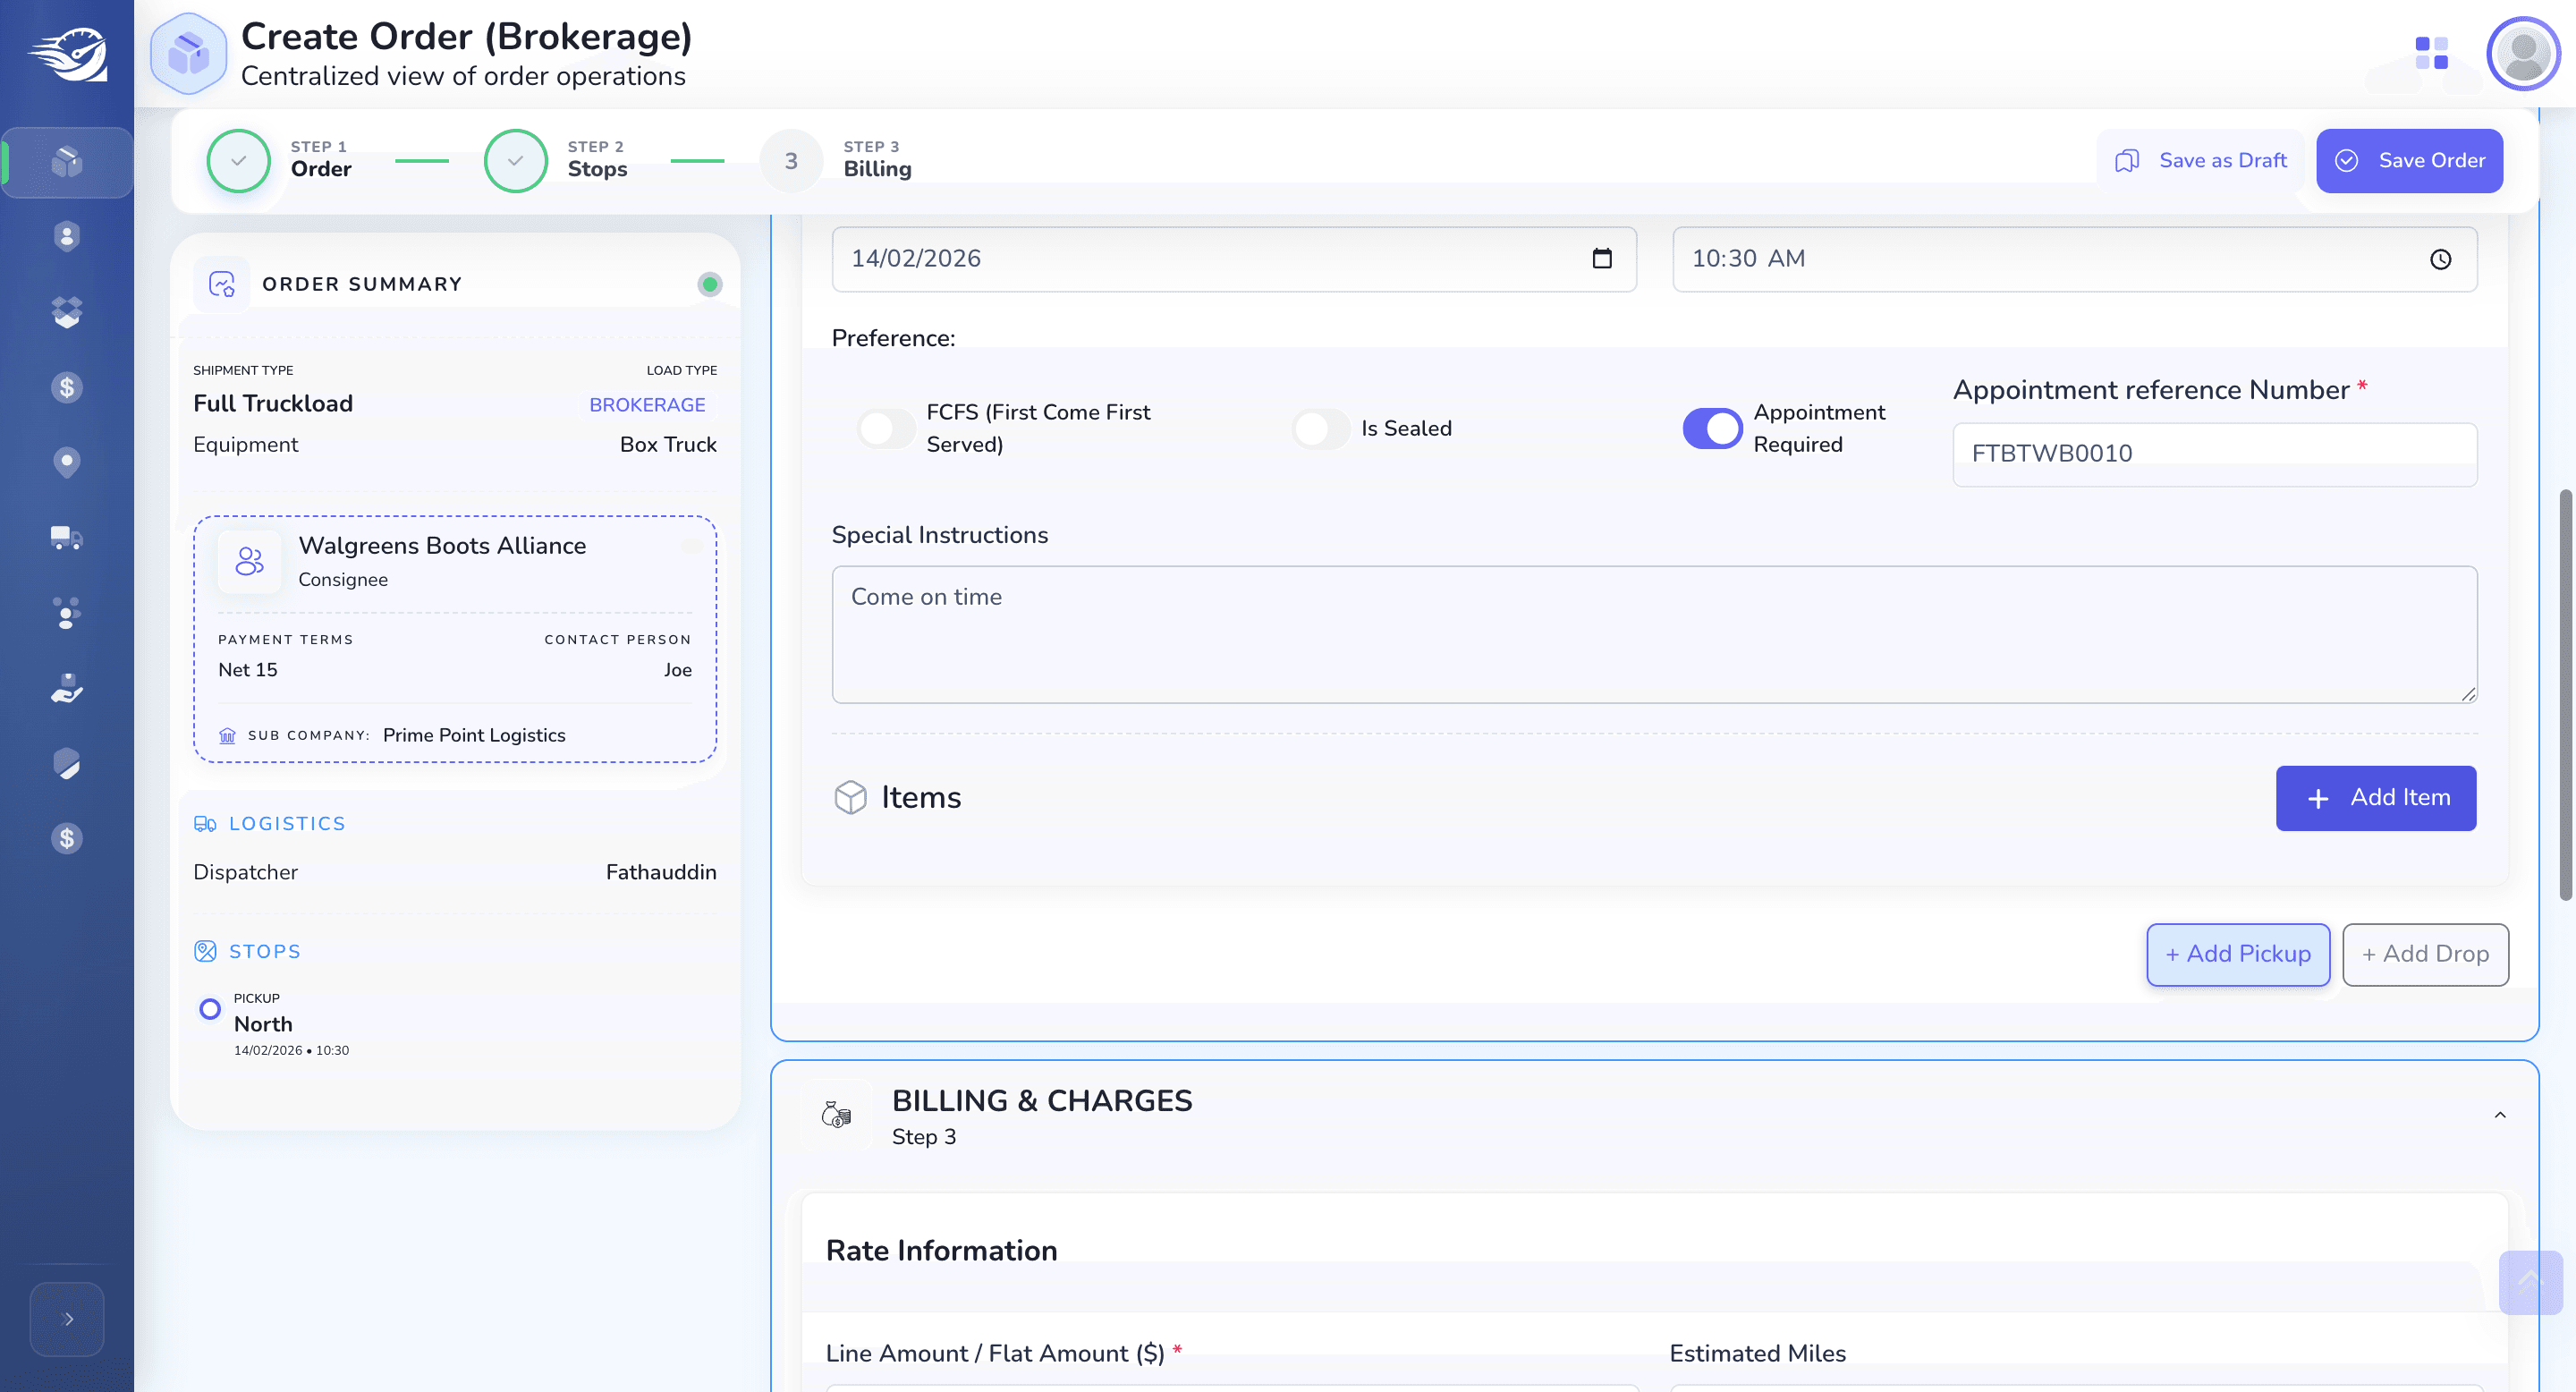This screenshot has width=2576, height=1392.
Task: Collapse the Billing & Charges section
Action: point(2500,1115)
